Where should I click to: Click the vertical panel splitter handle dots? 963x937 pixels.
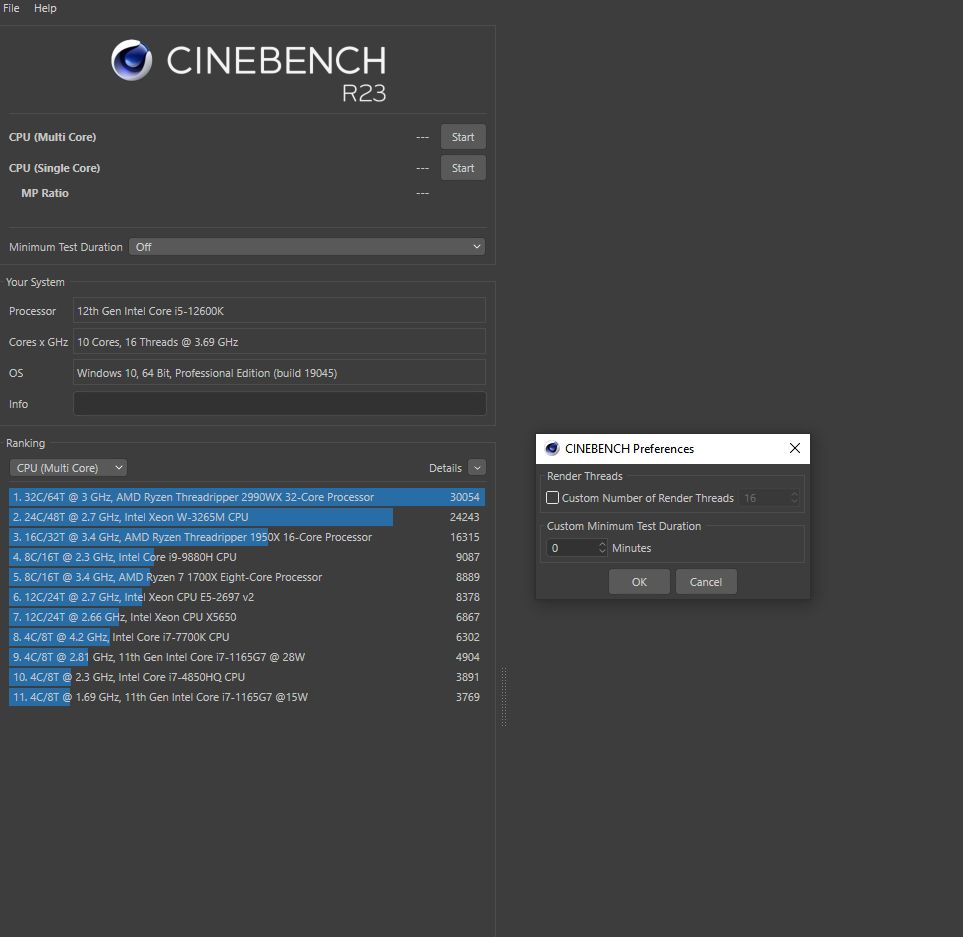(504, 697)
